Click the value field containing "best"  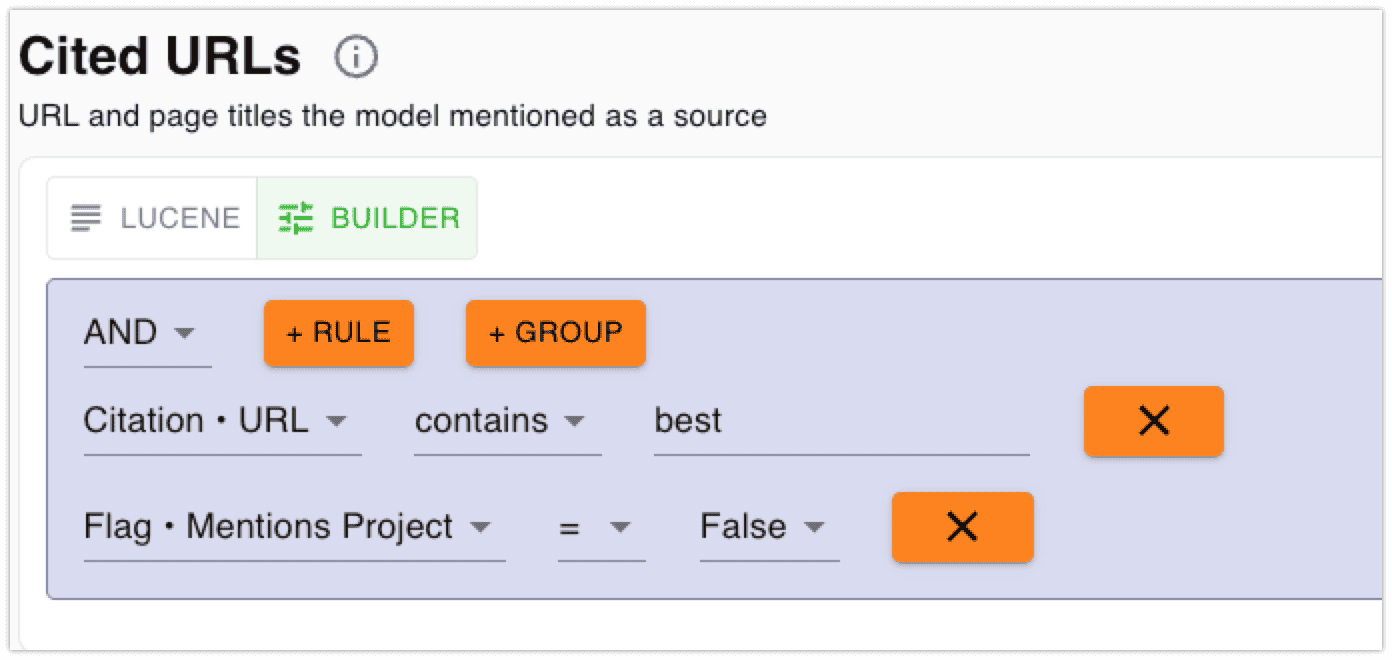click(x=840, y=421)
